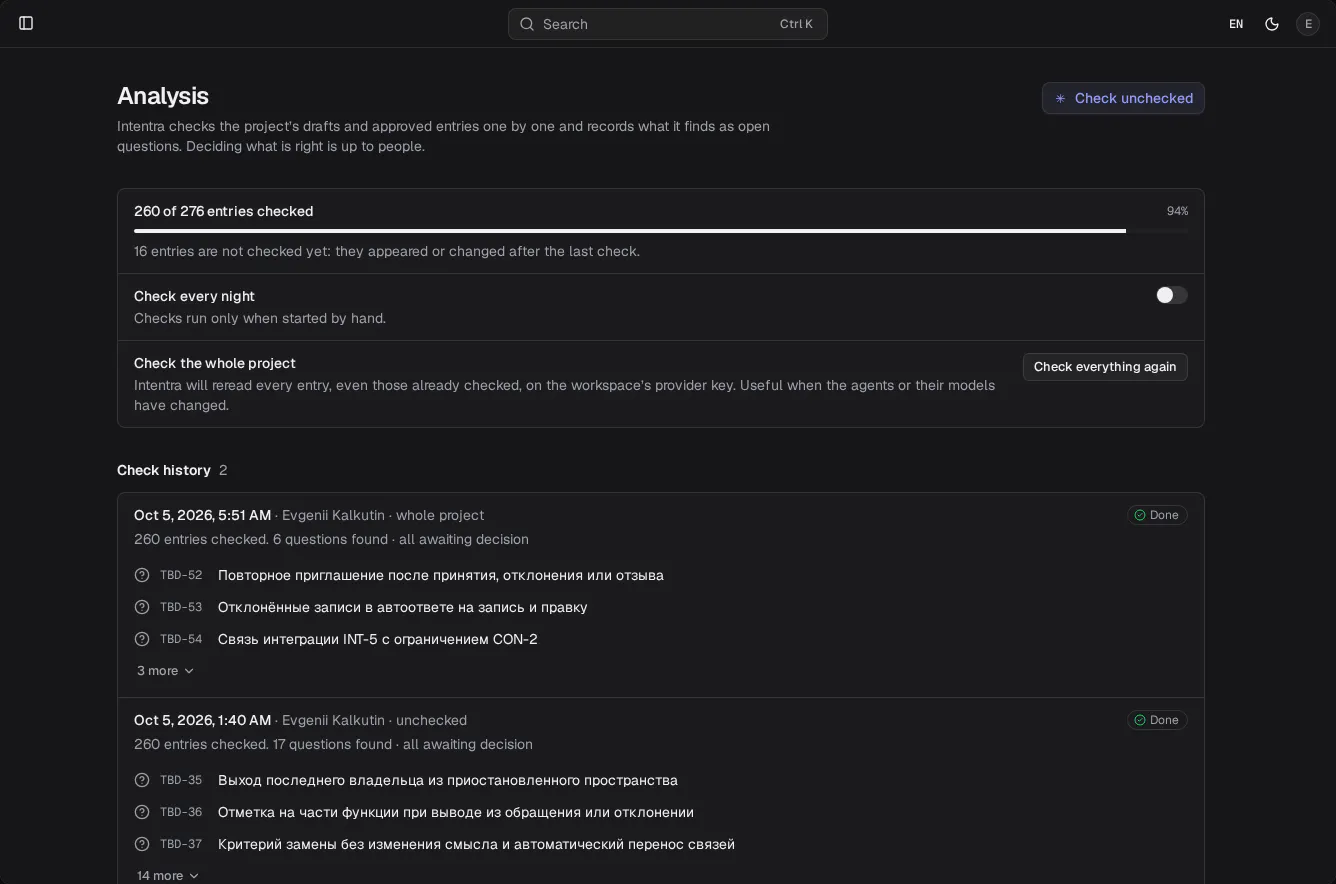Click the question icon beside TBD-36
This screenshot has height=884, width=1336.
click(x=142, y=812)
